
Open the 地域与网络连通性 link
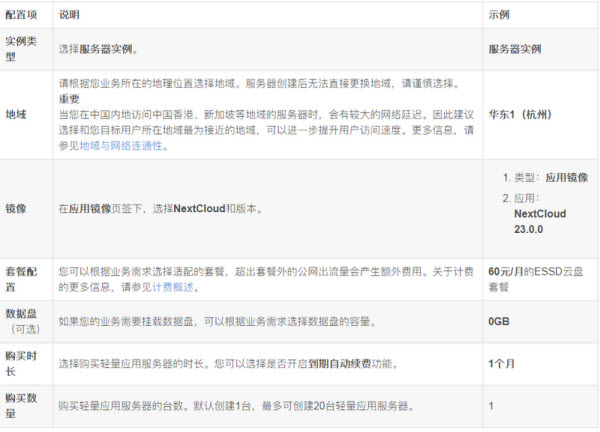pyautogui.click(x=121, y=146)
